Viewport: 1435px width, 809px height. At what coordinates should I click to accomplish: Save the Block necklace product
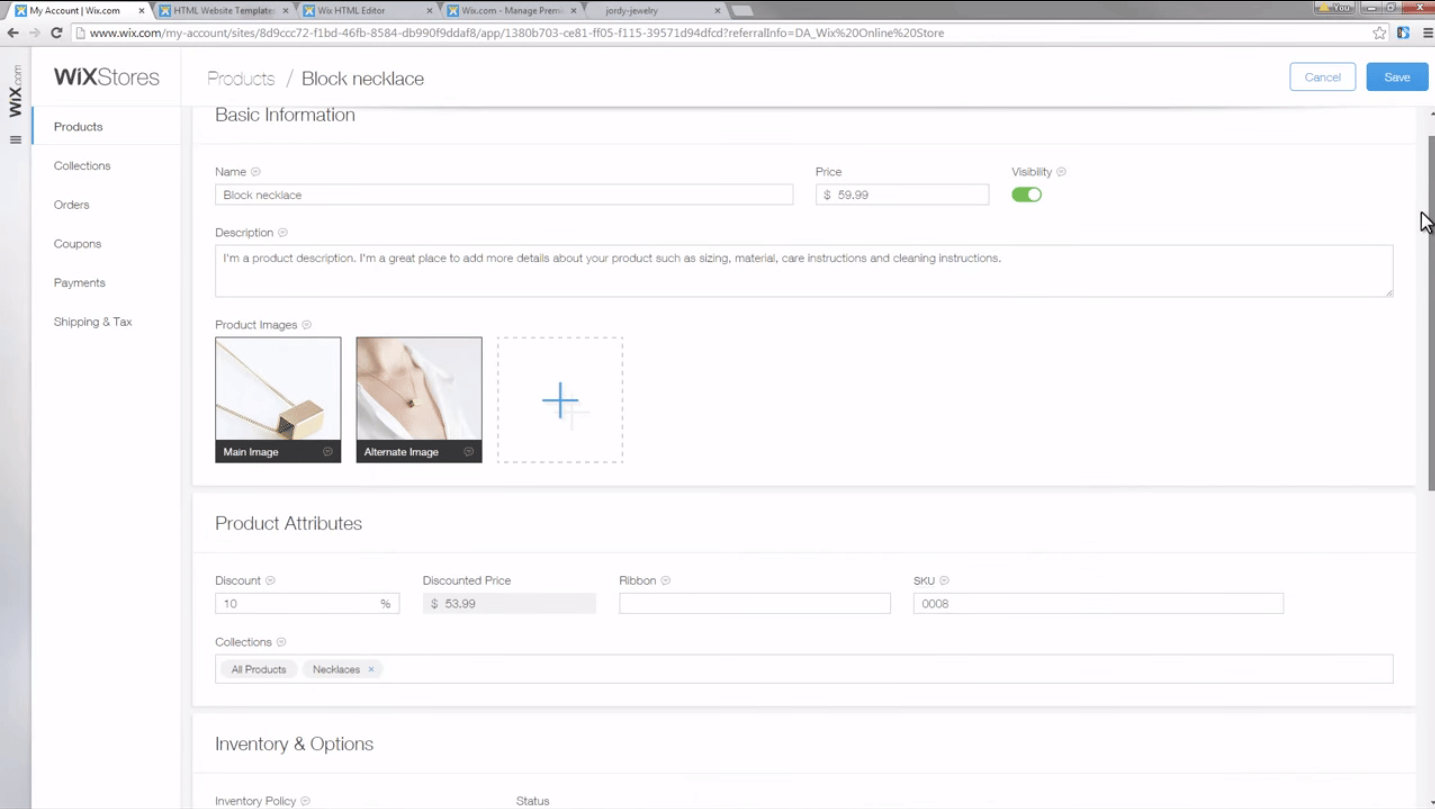1396,76
